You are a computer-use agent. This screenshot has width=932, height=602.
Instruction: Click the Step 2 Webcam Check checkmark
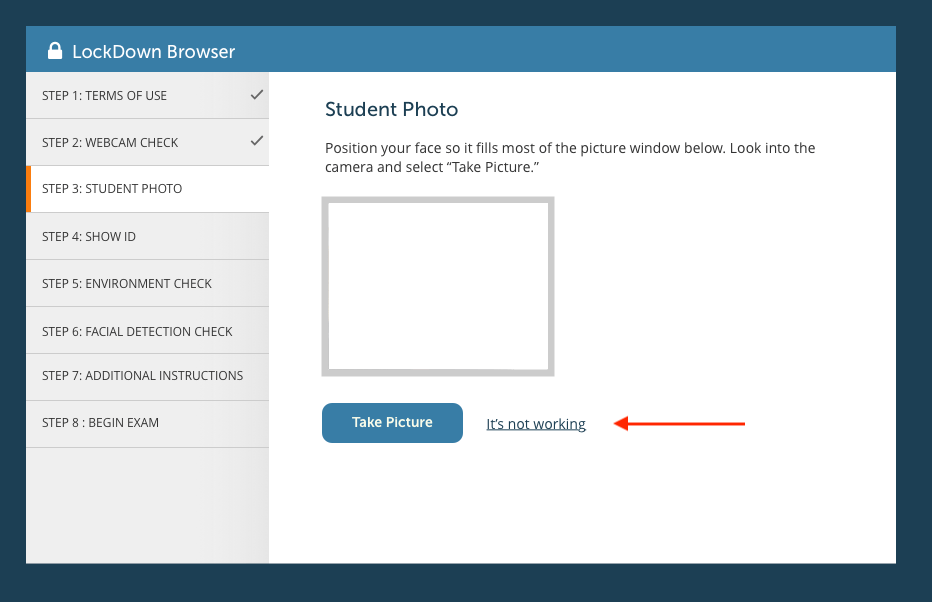(x=257, y=141)
